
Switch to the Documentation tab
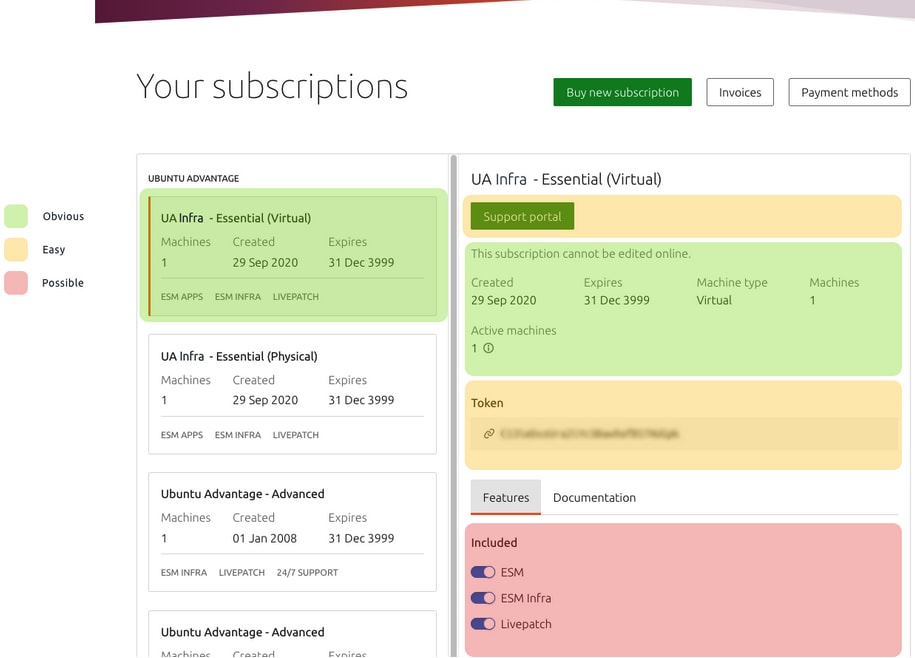[594, 498]
